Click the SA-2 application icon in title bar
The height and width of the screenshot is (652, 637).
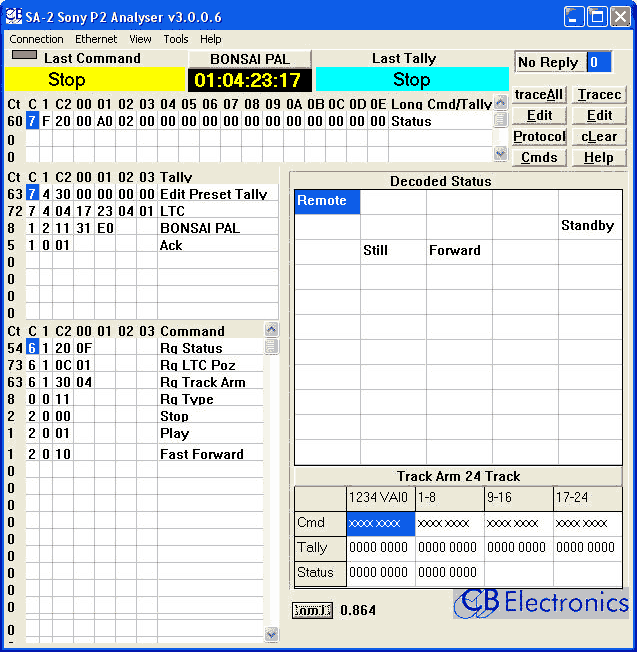[x=14, y=17]
